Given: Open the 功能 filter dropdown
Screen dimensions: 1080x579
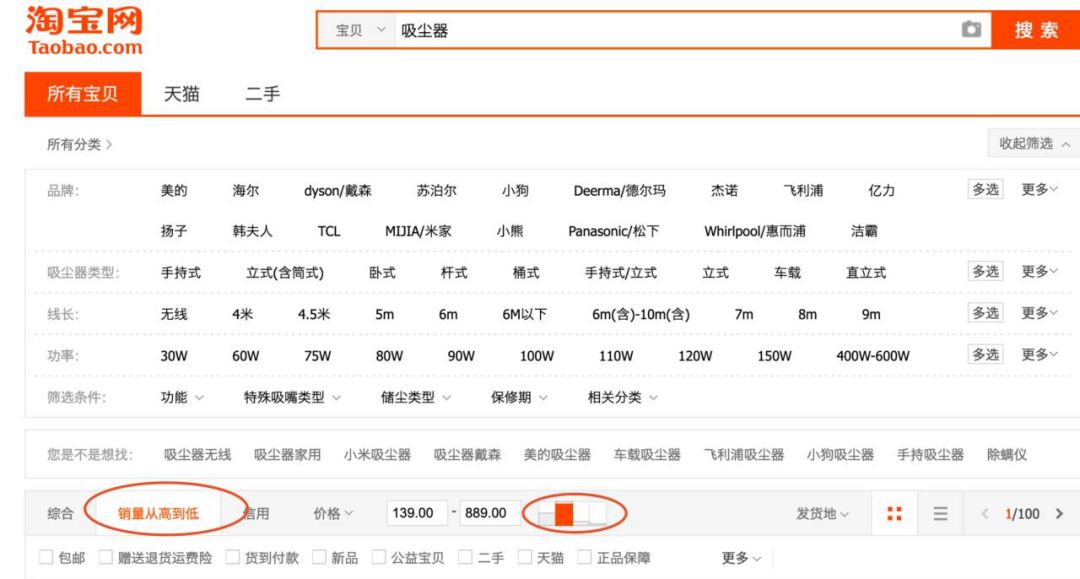Looking at the screenshot, I should (182, 397).
